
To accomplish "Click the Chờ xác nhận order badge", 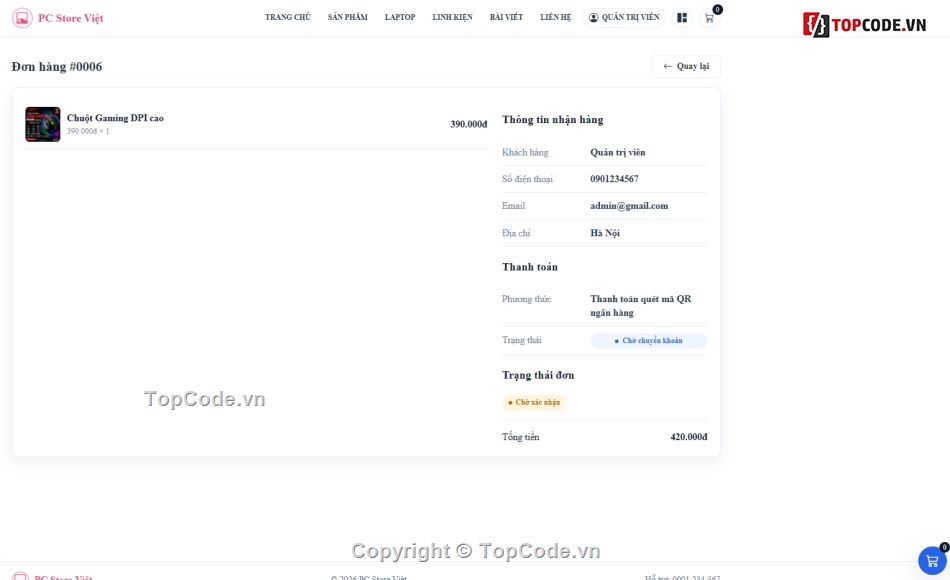I will click(x=534, y=402).
